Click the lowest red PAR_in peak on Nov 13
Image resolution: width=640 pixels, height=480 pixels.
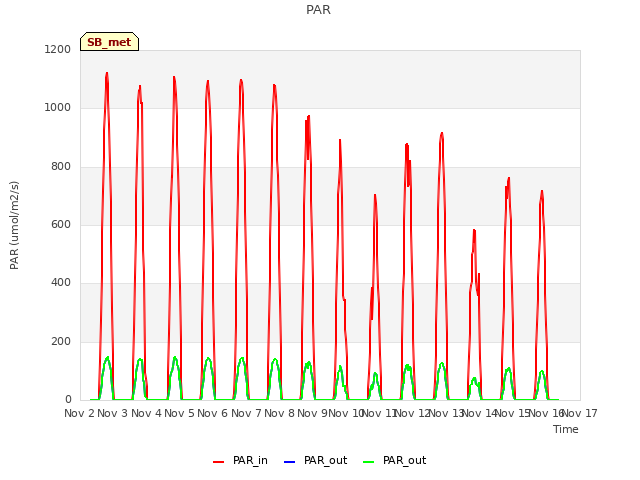474,231
